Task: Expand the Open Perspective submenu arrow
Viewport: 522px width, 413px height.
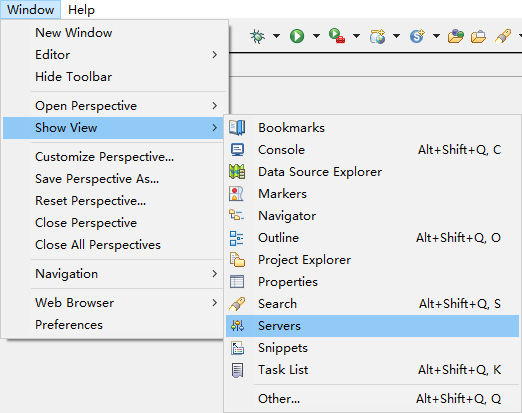Action: pyautogui.click(x=215, y=106)
